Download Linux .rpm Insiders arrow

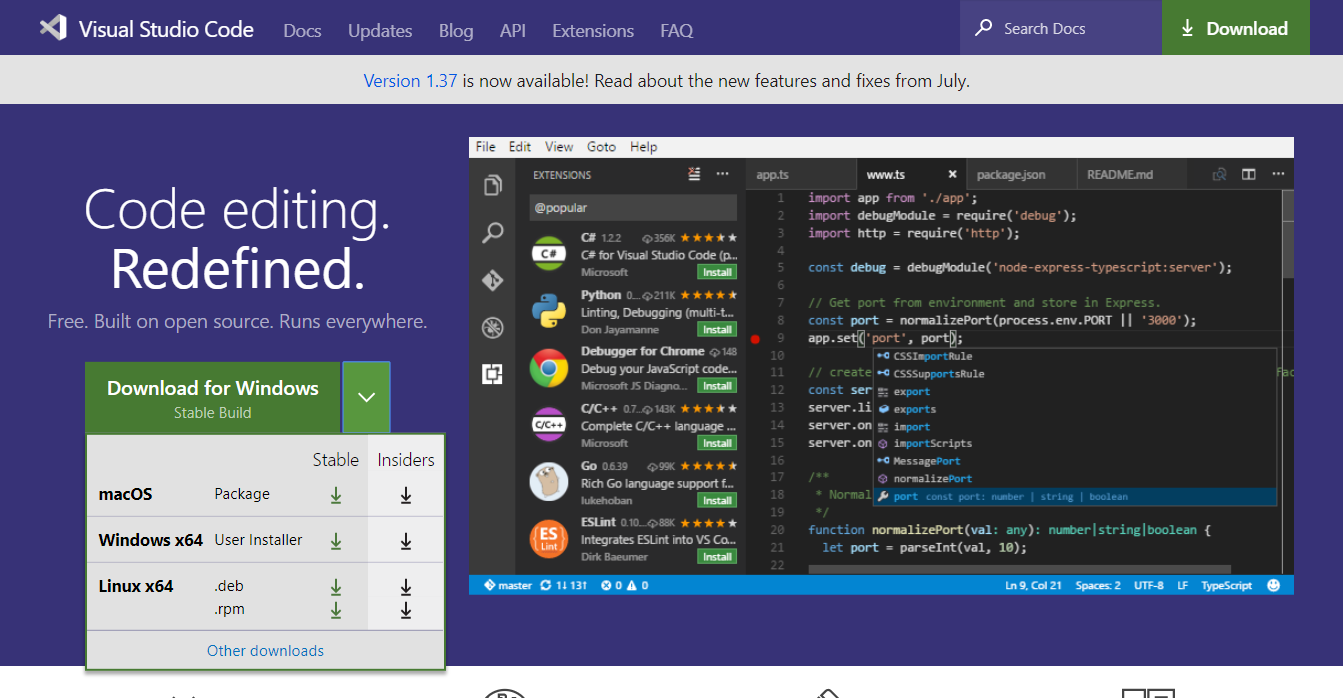tap(406, 609)
